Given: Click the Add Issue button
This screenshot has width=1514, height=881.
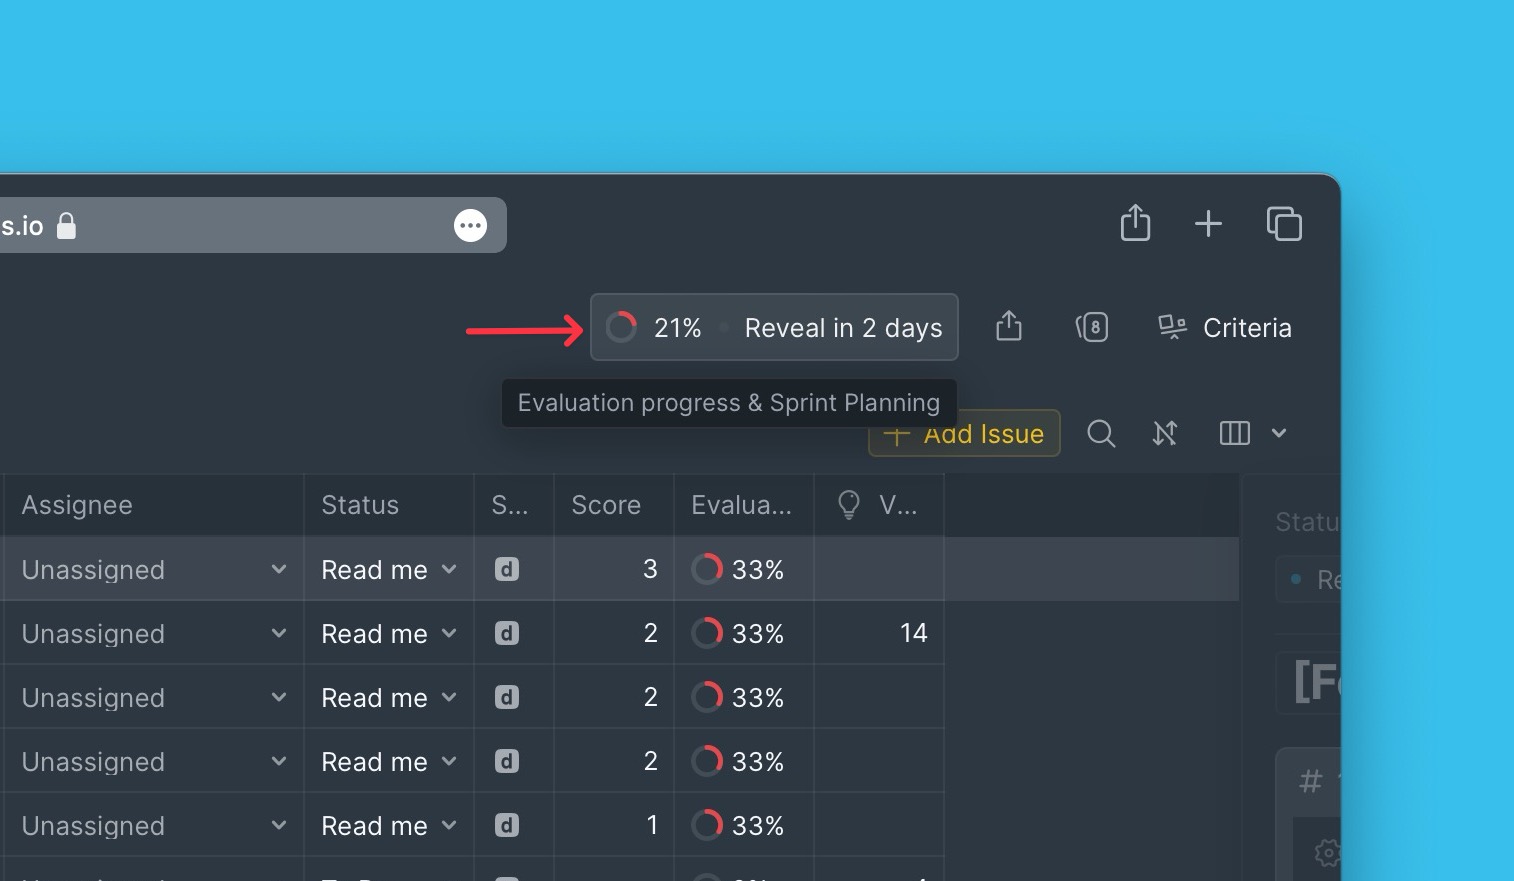Looking at the screenshot, I should pos(963,433).
